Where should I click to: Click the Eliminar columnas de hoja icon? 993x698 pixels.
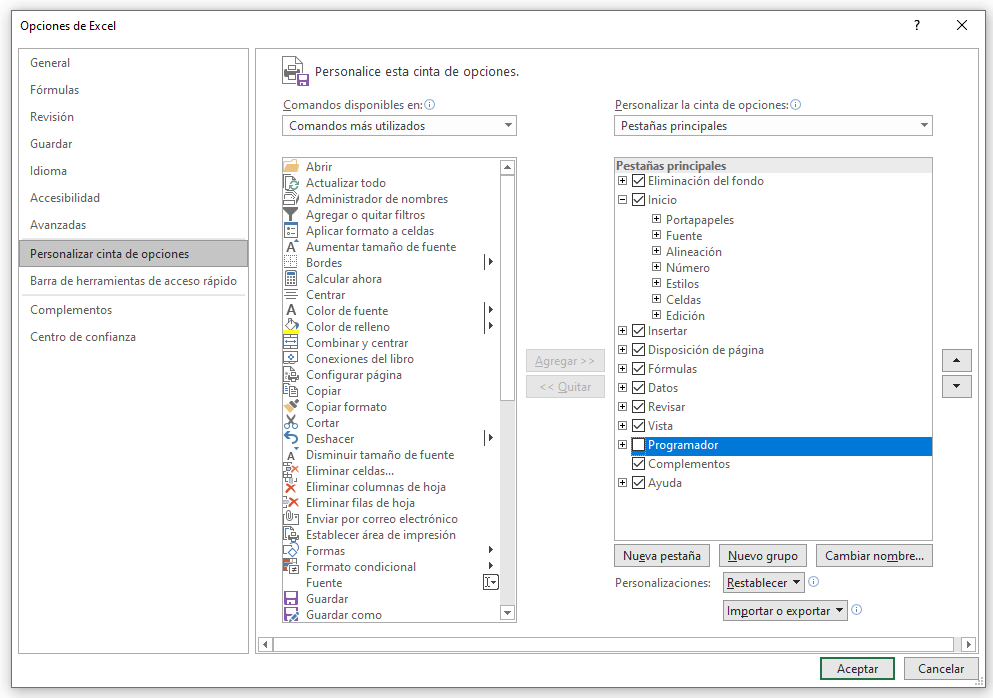tap(291, 487)
